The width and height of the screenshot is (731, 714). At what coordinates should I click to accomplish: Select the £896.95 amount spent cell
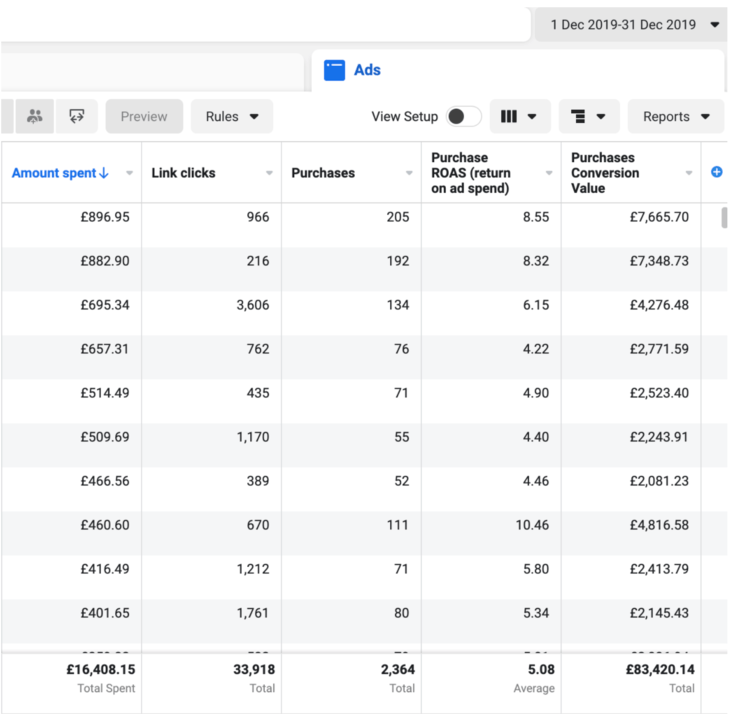click(x=105, y=217)
